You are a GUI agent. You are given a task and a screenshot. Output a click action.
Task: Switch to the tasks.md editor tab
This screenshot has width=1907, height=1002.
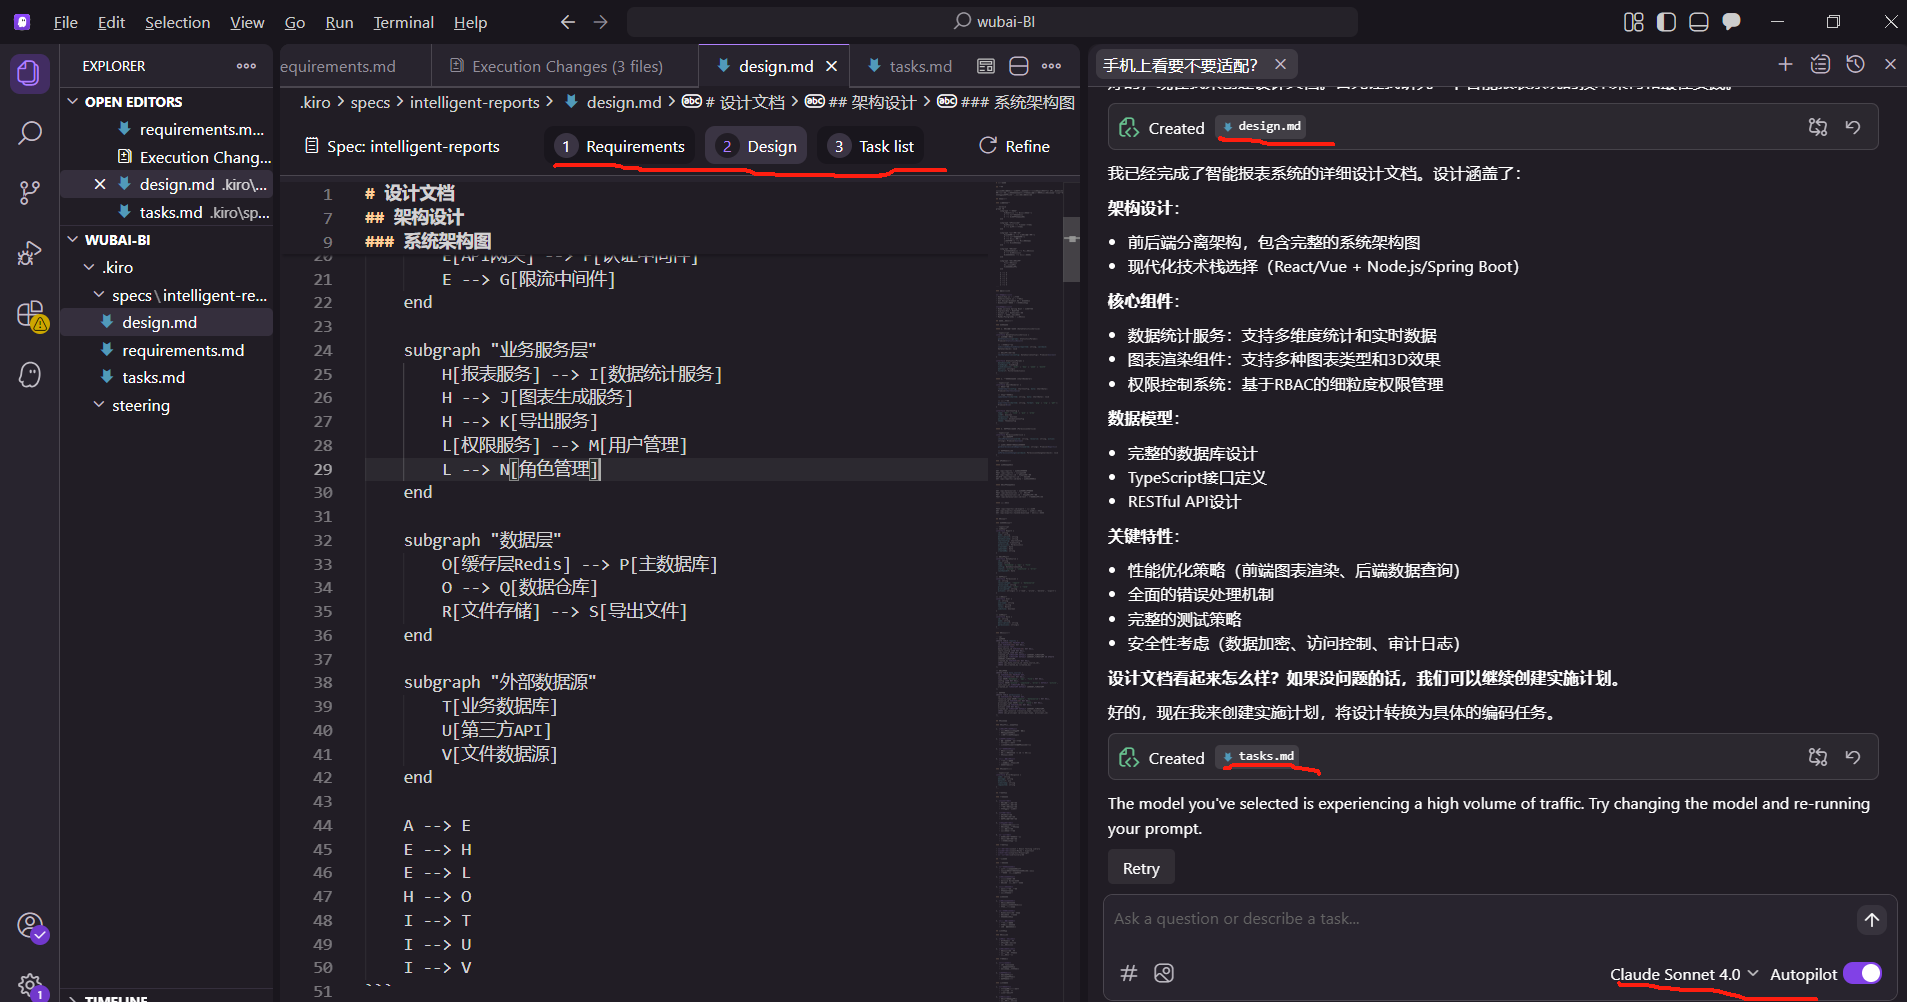[909, 66]
